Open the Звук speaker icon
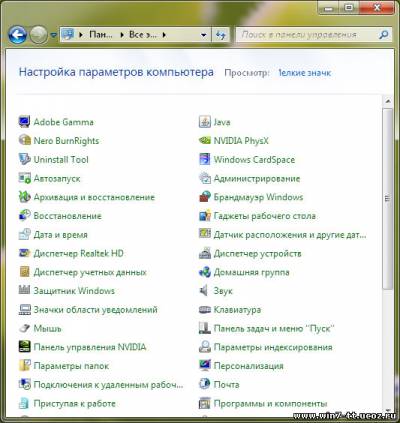This screenshot has width=400, height=423. 204,291
